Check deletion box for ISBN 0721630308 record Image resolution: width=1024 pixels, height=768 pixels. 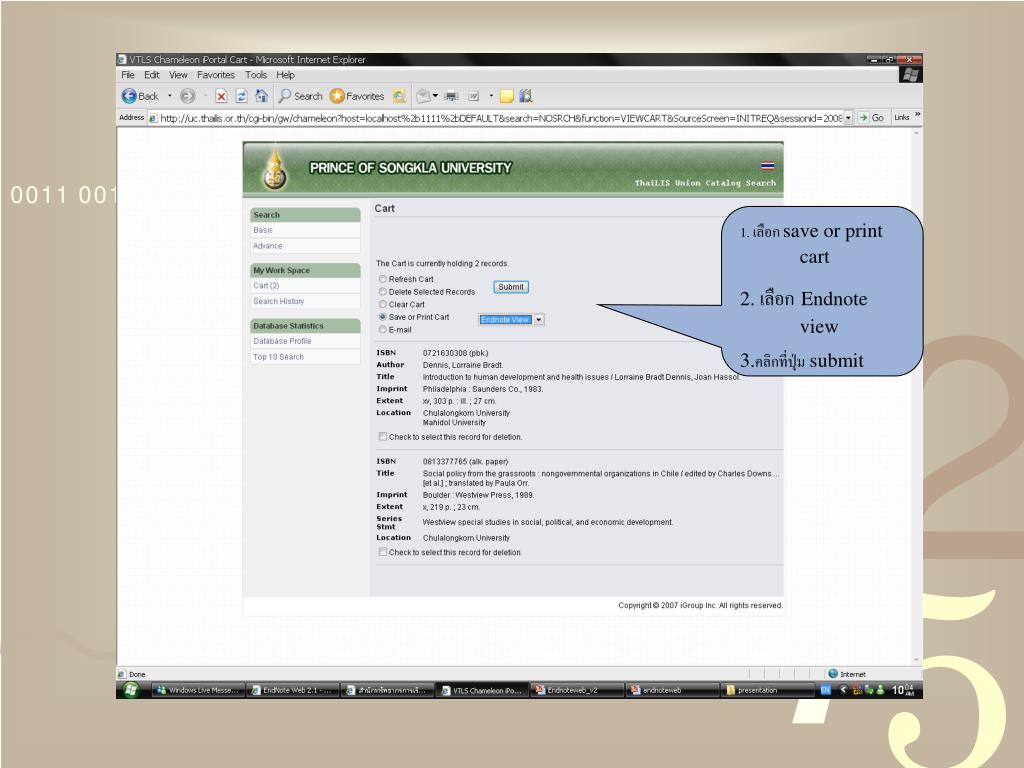(383, 437)
